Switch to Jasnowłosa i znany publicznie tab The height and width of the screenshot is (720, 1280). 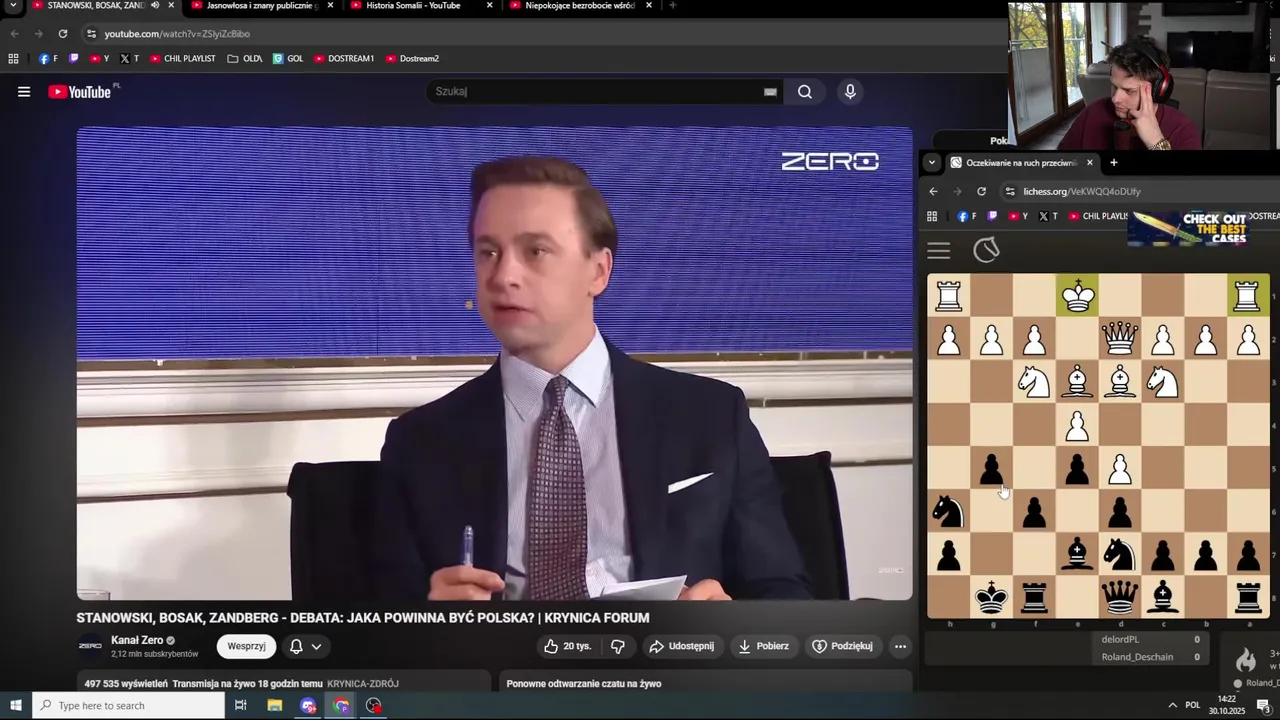[x=262, y=6]
